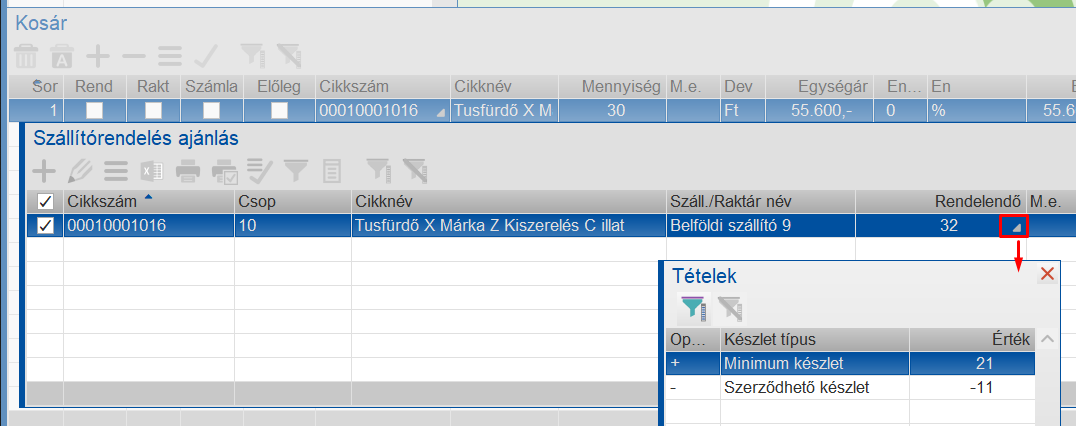Screen dimensions: 1076x426
Task: Add a new Szállítórendelés ajánlás row with plus icon
Action: click(45, 170)
